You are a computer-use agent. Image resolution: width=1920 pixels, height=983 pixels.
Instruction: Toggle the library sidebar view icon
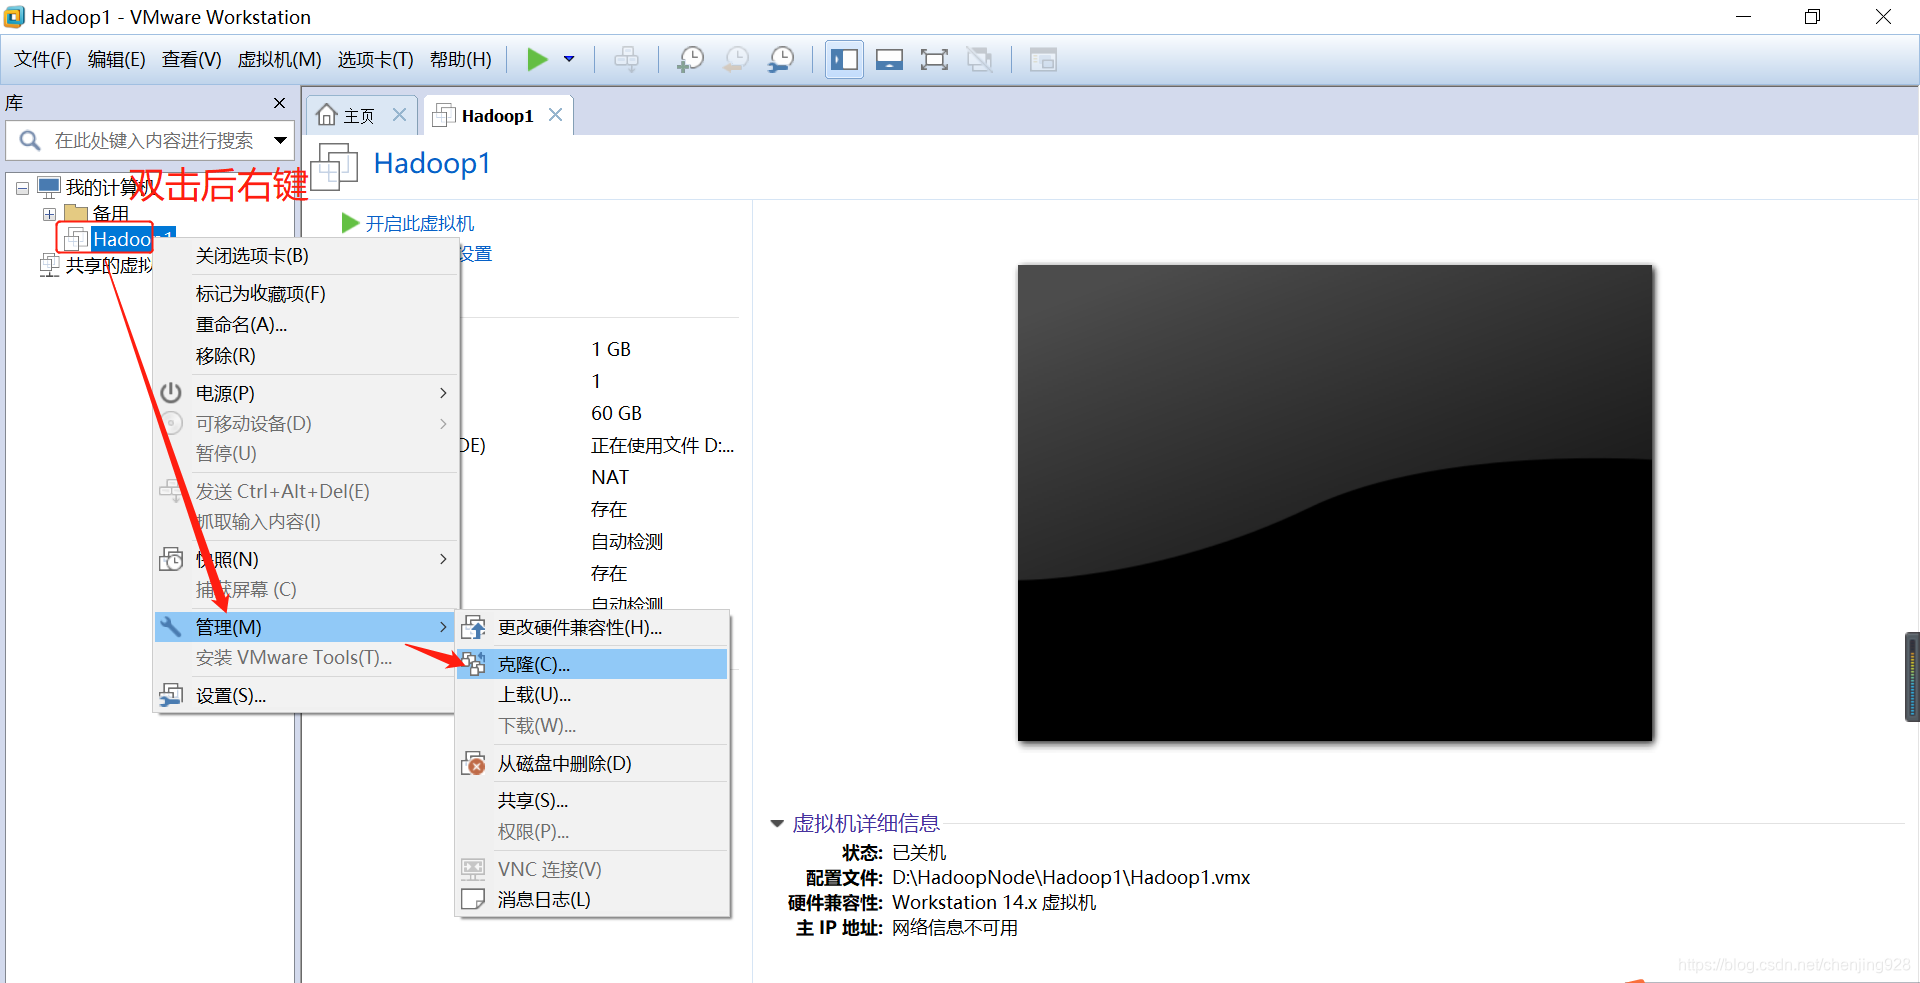[x=845, y=60]
